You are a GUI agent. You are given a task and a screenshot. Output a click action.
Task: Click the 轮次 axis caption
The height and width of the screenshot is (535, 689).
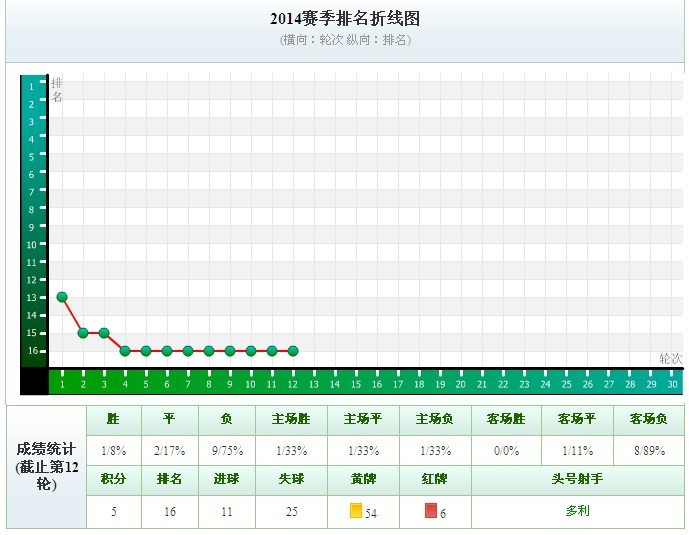(671, 359)
